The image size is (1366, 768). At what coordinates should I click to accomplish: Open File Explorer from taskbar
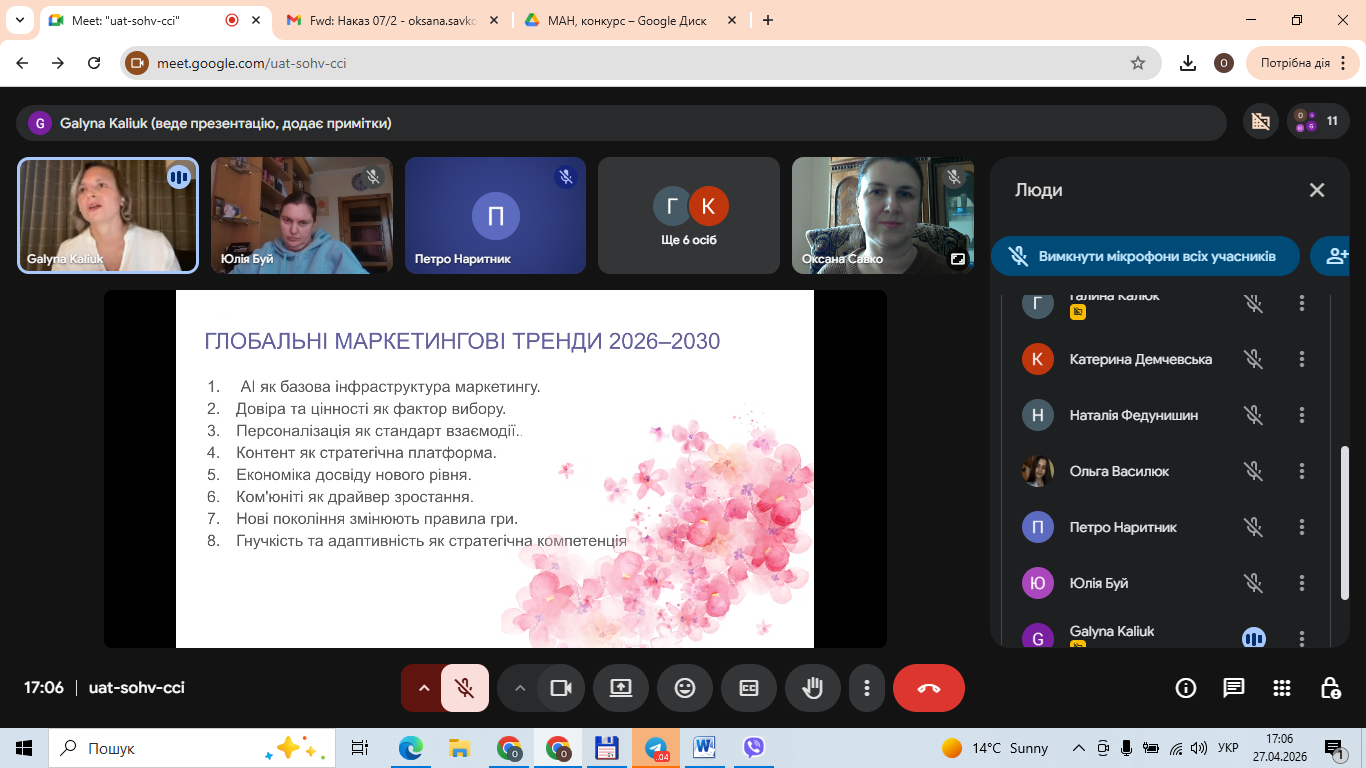click(460, 748)
